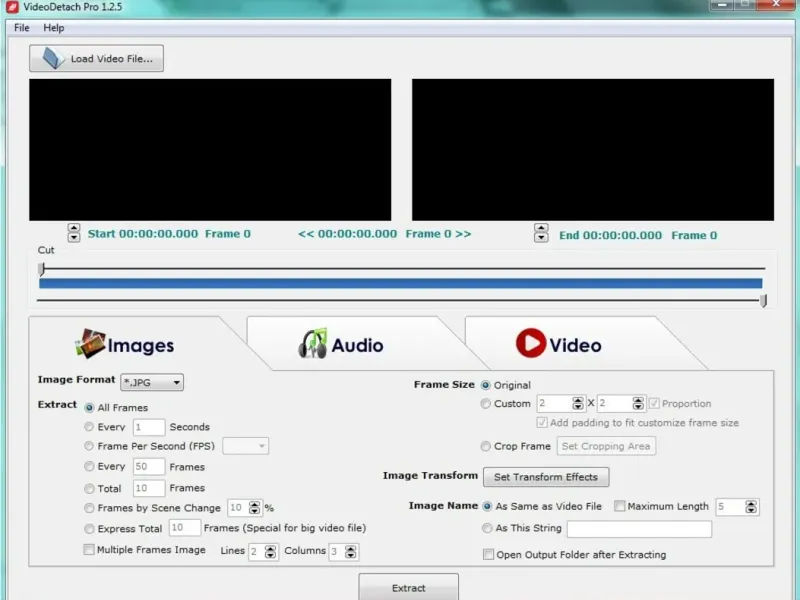
Task: Adjust the Scene Change percent stepper
Action: (x=254, y=508)
